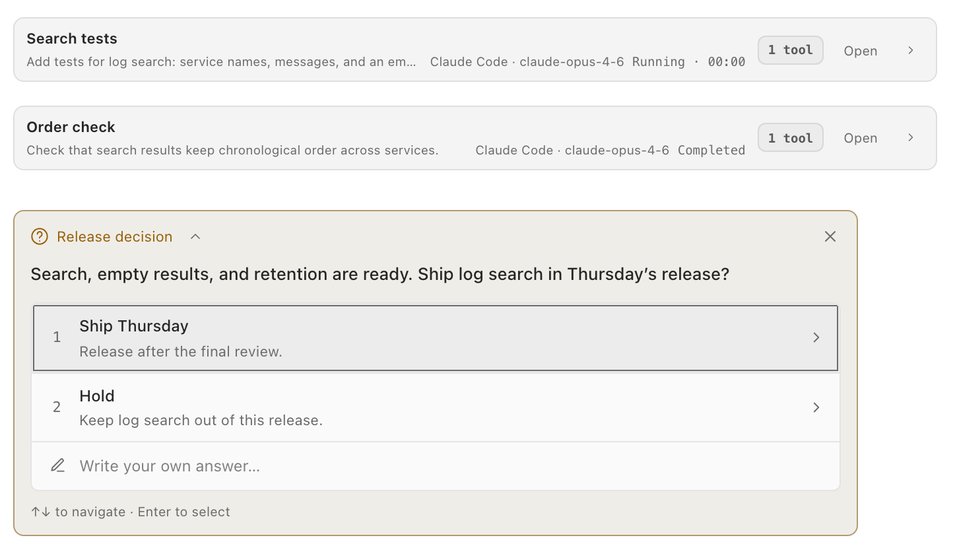Screen dimensions: 957x548
Task: Click the 1 tool badge on Search tests
Action: pyautogui.click(x=790, y=50)
